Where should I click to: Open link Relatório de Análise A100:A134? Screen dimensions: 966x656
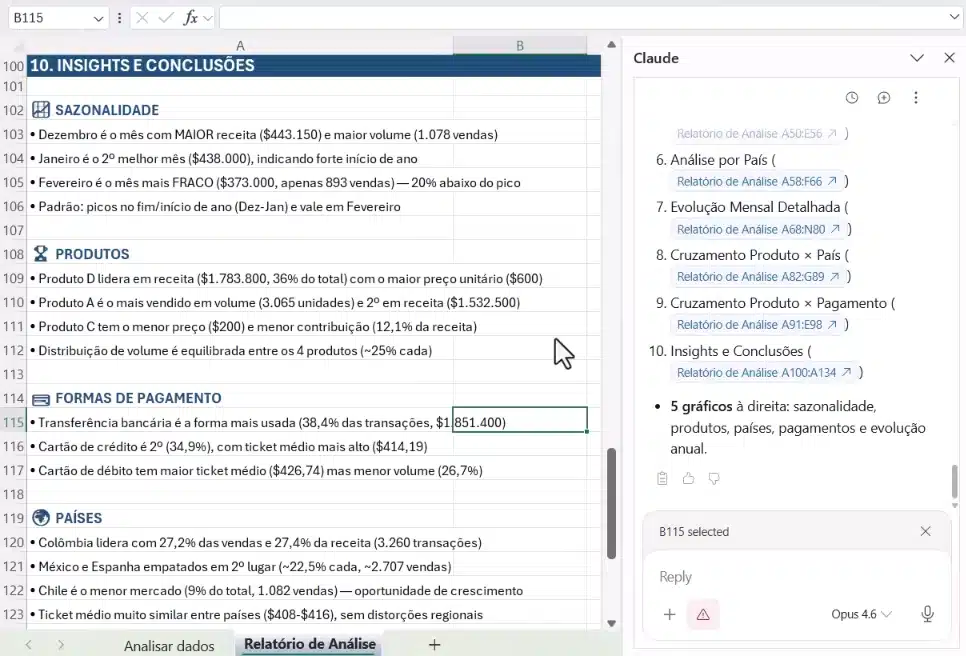pyautogui.click(x=764, y=373)
